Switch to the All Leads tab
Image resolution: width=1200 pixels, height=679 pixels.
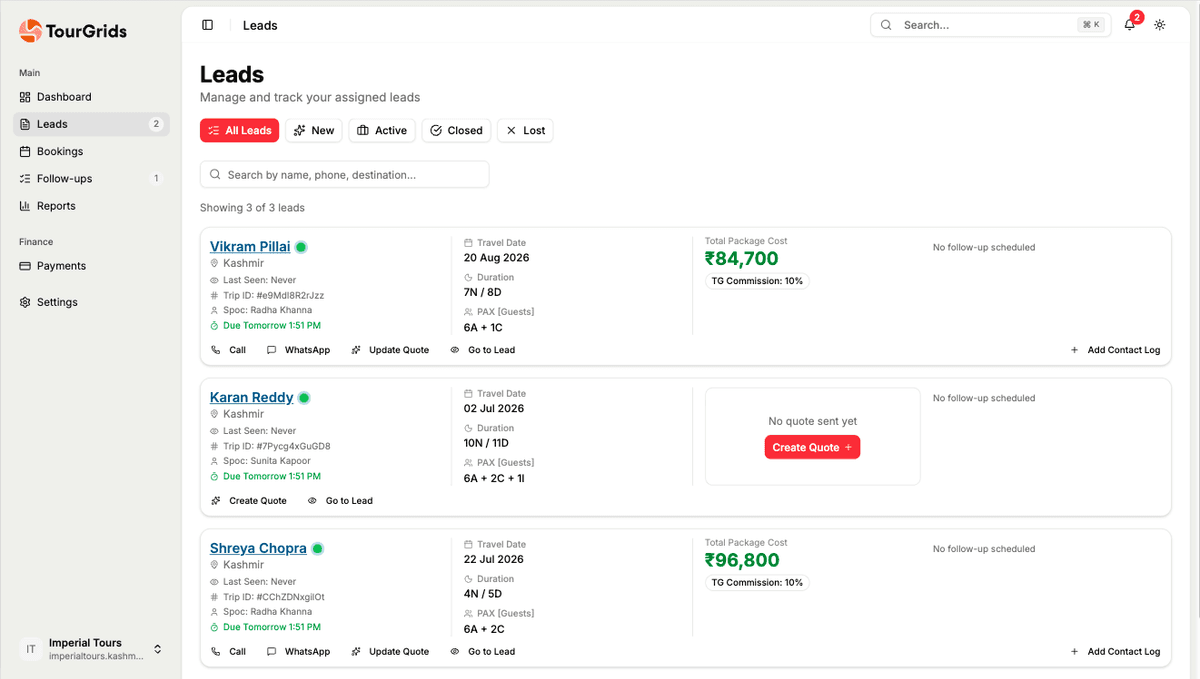click(239, 130)
